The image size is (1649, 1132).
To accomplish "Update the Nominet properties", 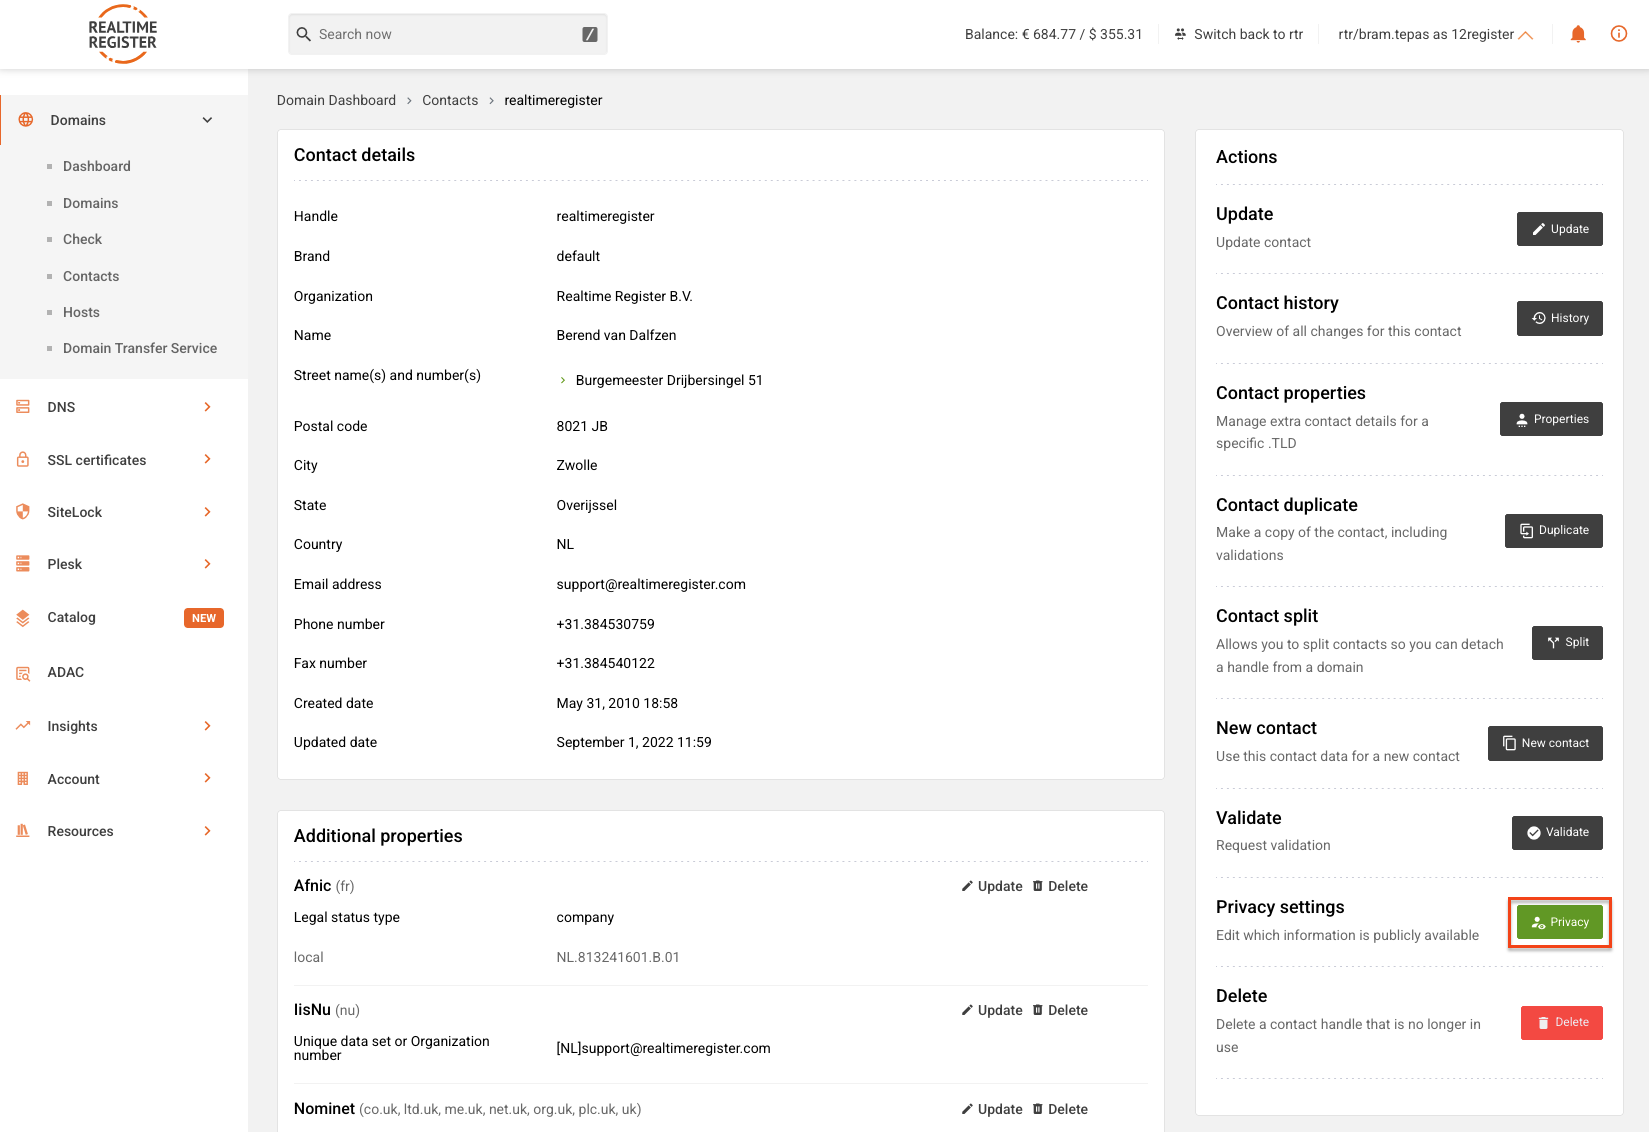I will [x=992, y=1109].
